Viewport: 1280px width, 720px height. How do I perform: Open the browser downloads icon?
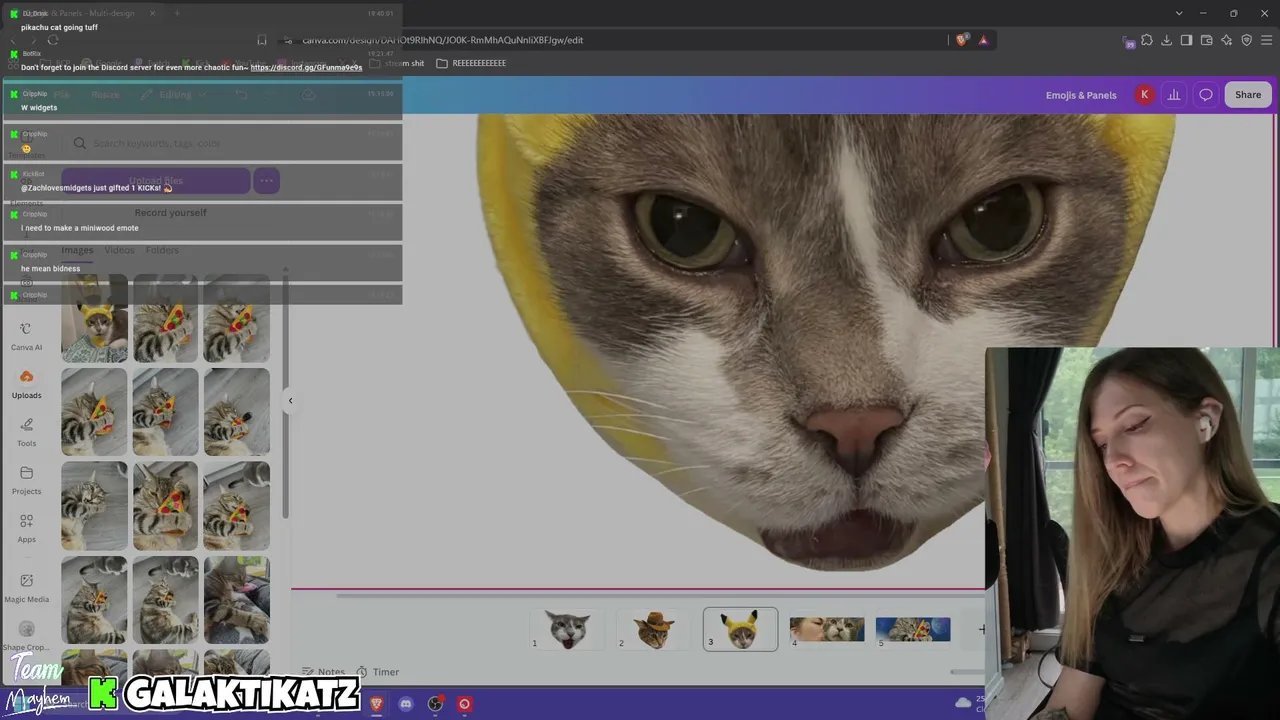click(1167, 40)
